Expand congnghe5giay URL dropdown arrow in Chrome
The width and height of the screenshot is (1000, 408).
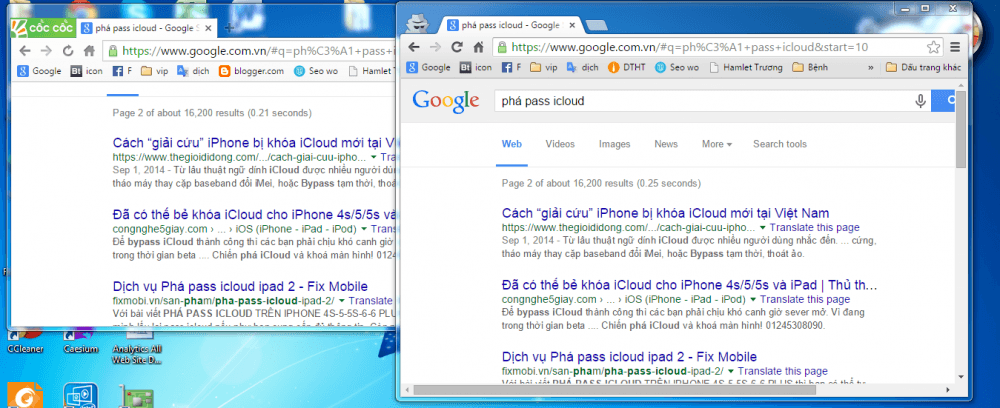click(753, 300)
